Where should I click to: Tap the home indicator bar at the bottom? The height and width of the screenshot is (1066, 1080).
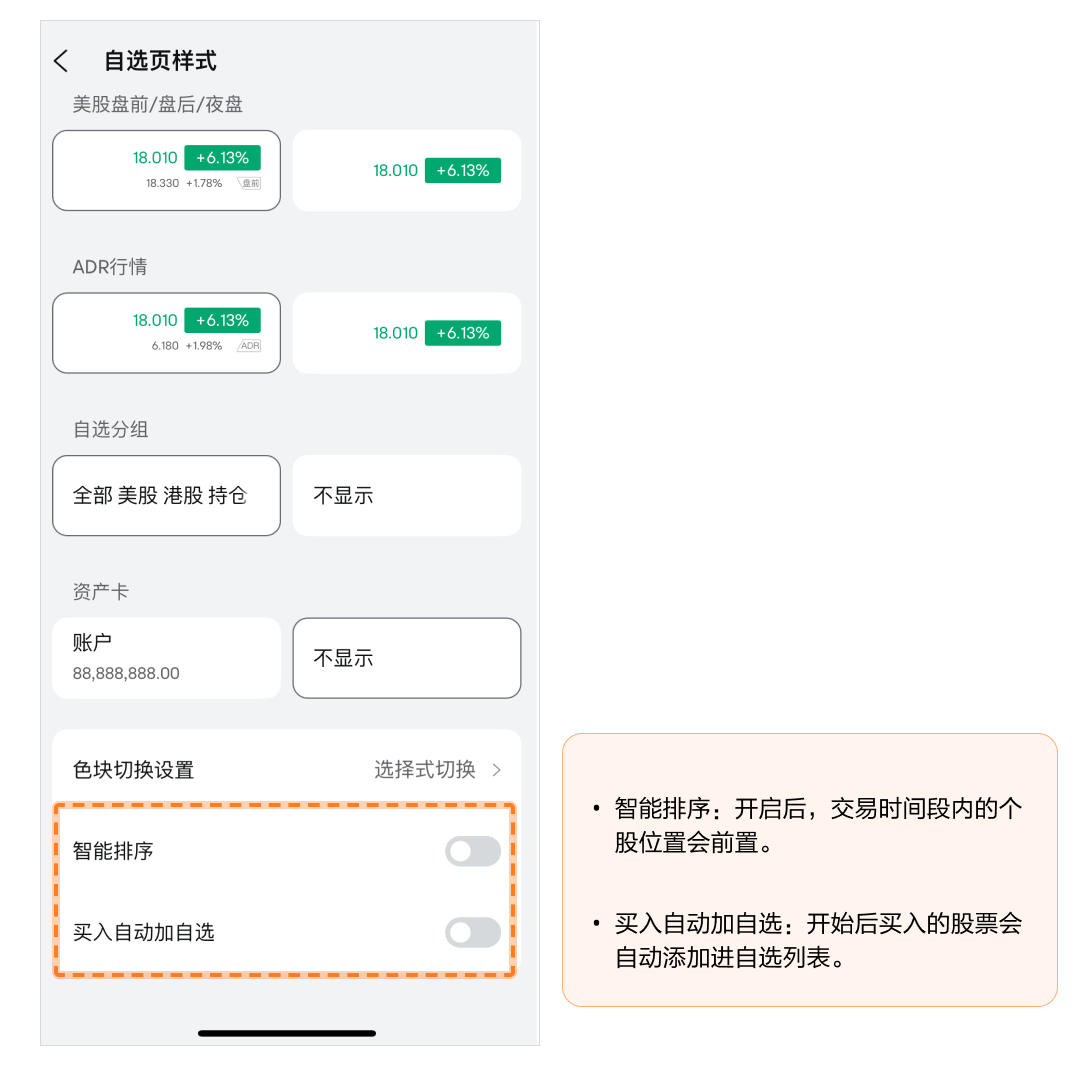coord(287,1033)
